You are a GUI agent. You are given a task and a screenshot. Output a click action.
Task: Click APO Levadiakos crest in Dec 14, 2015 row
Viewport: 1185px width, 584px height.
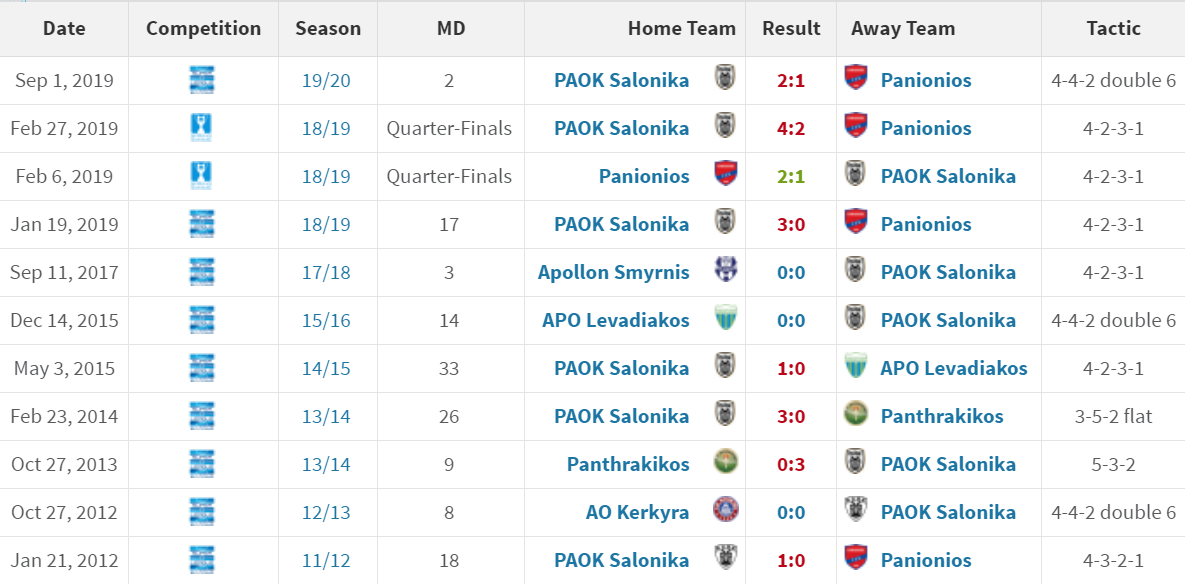click(726, 318)
